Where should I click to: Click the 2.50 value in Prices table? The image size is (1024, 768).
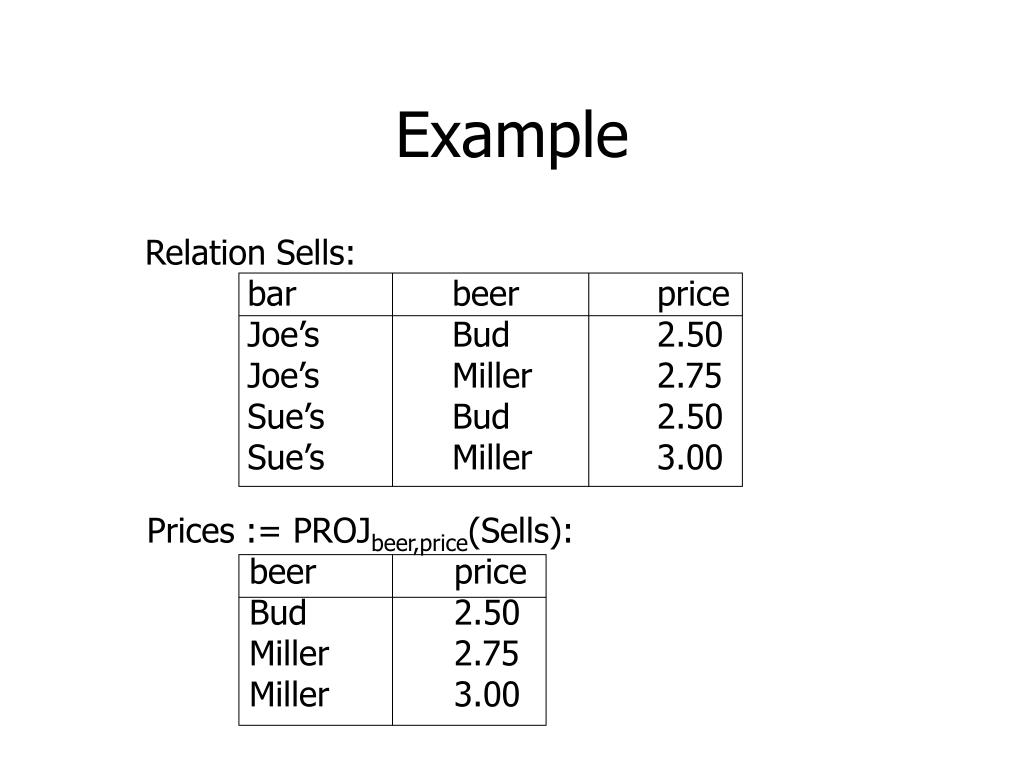point(487,613)
